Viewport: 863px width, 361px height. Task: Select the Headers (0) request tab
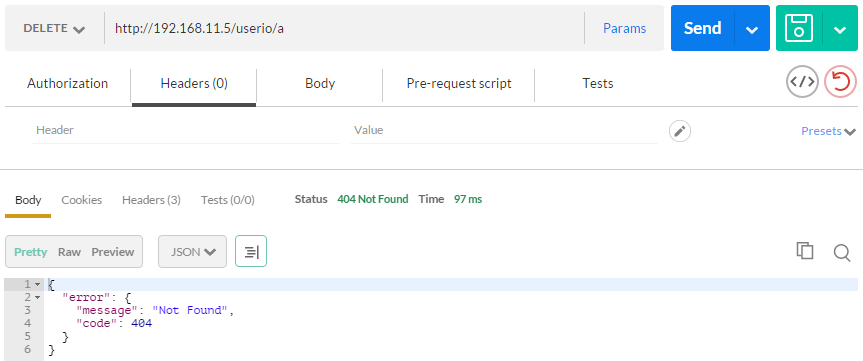pyautogui.click(x=194, y=84)
